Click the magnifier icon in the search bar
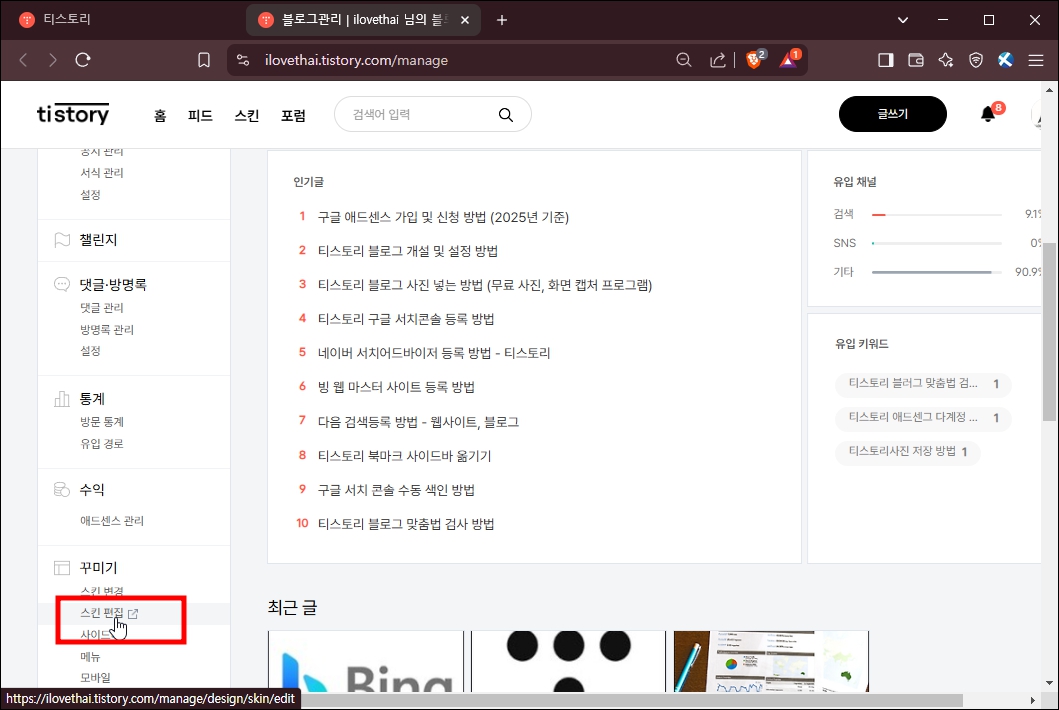 506,114
